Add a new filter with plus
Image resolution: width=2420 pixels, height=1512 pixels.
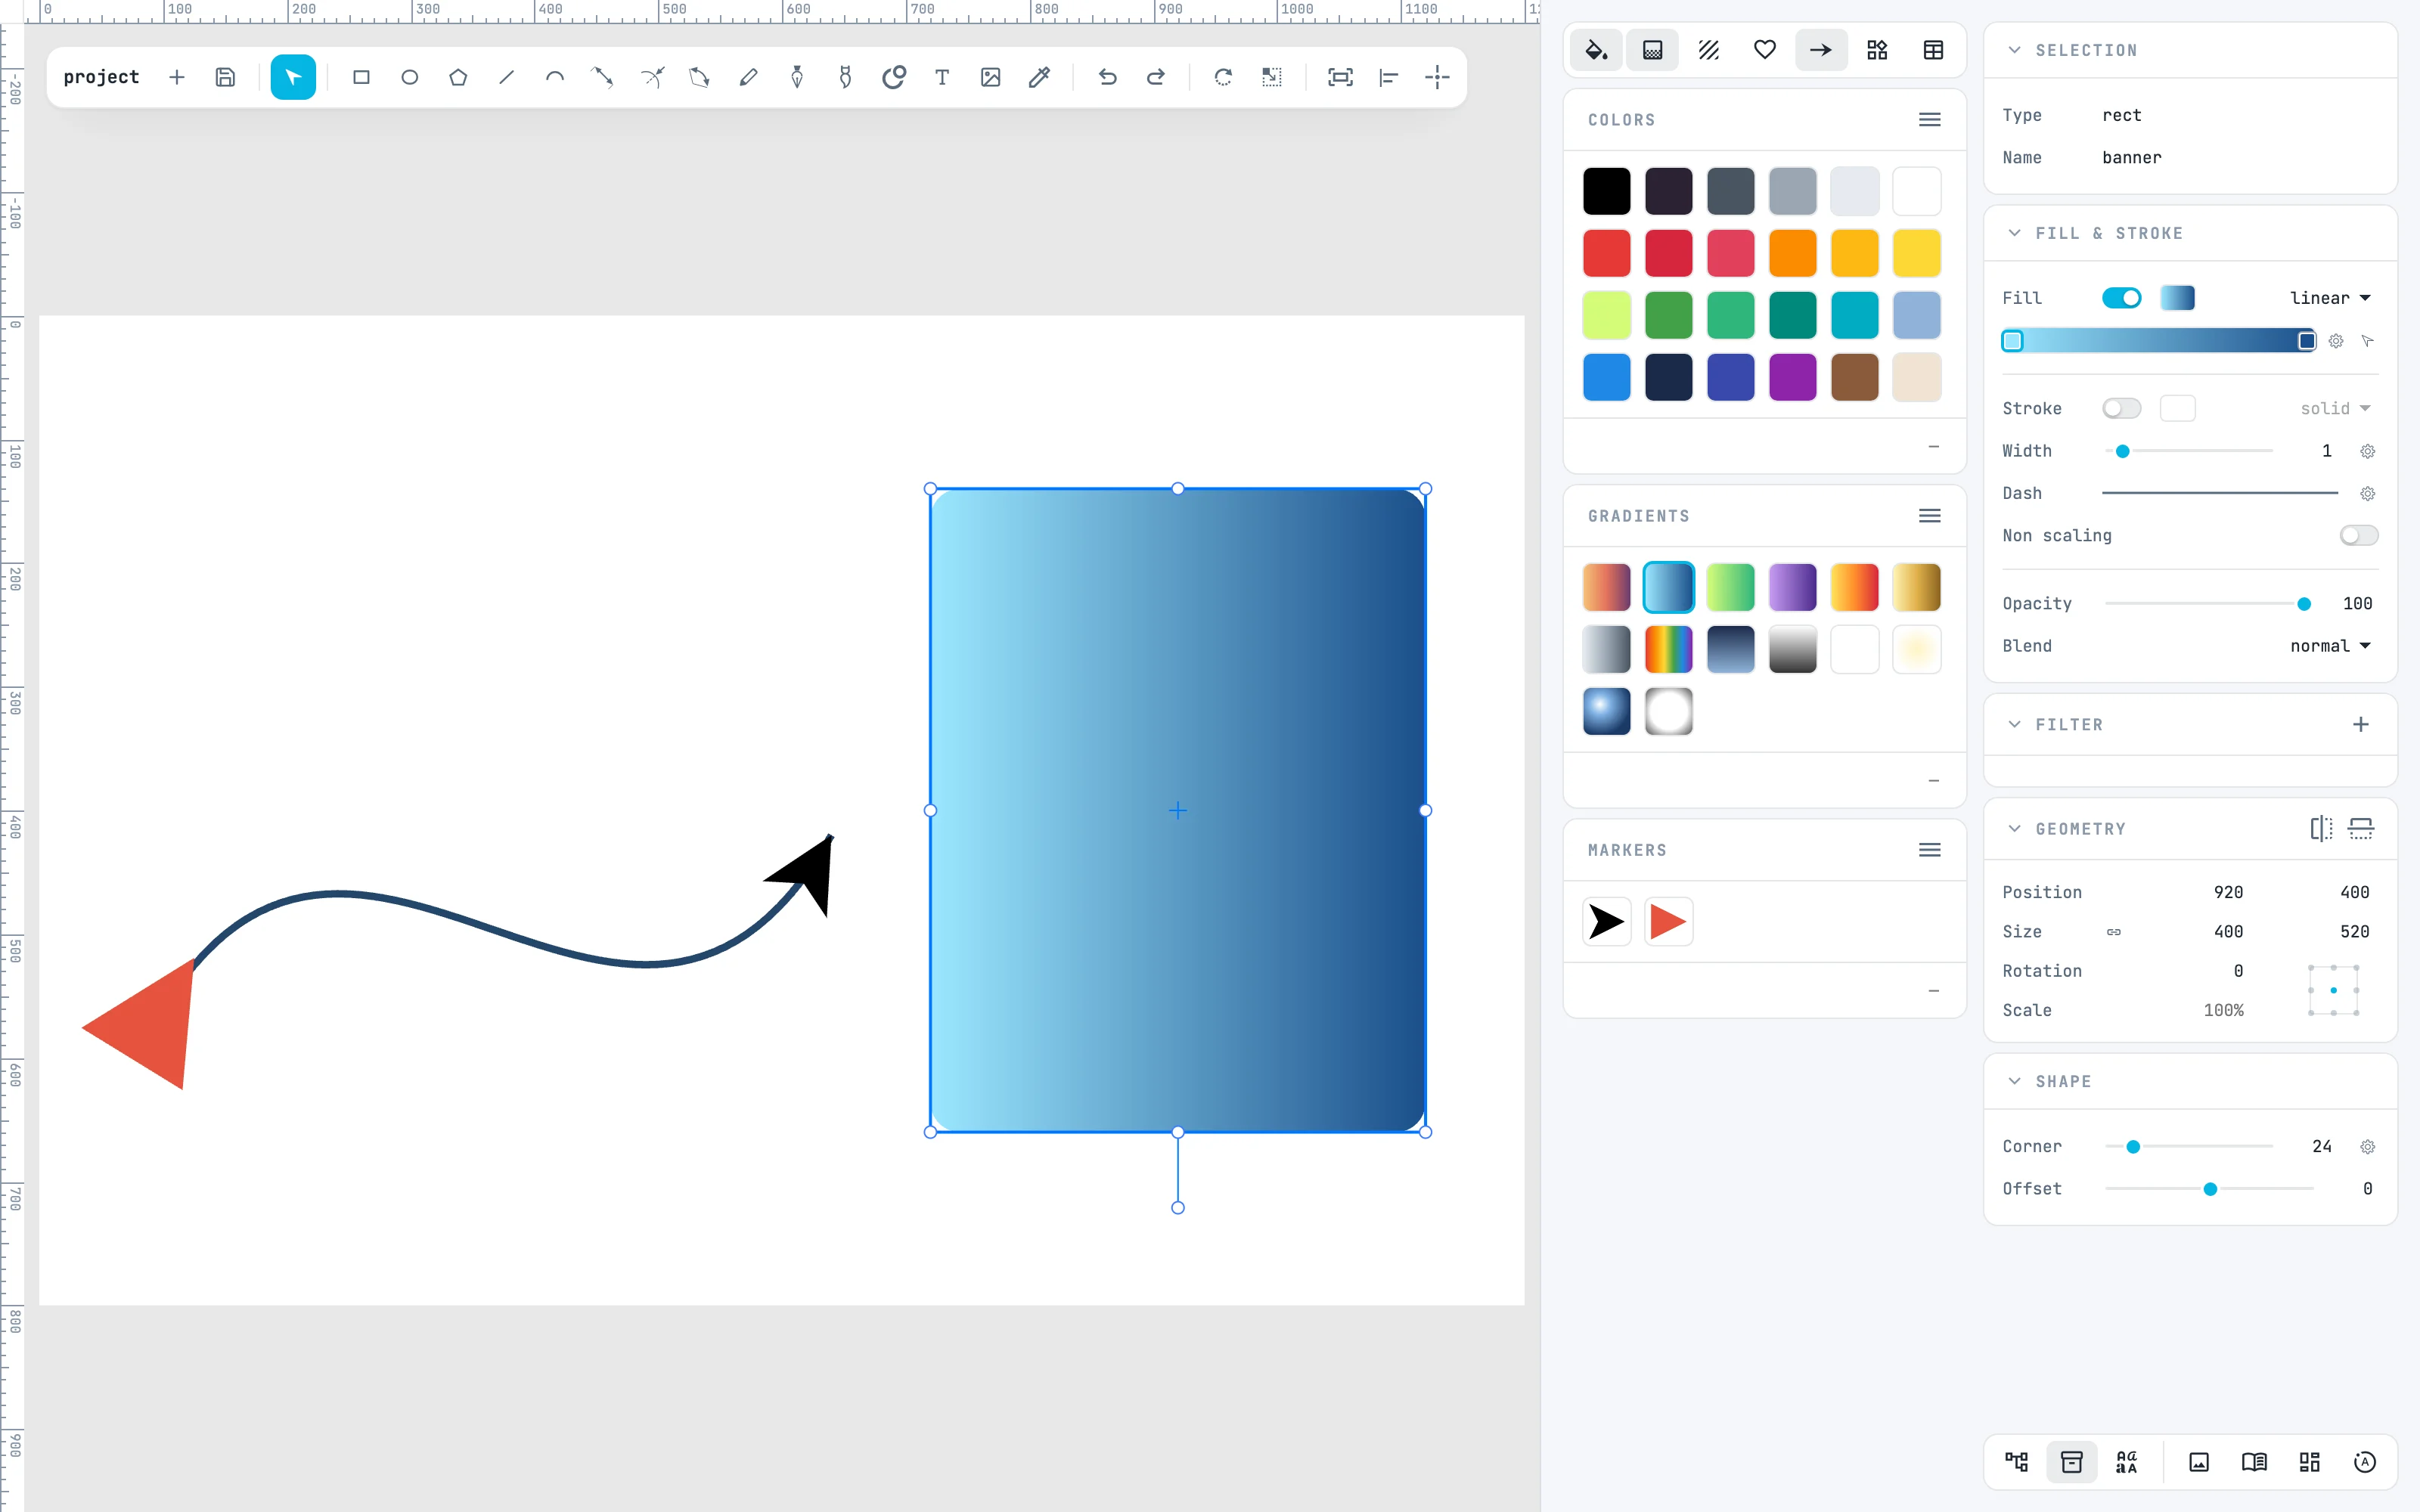[x=2360, y=724]
